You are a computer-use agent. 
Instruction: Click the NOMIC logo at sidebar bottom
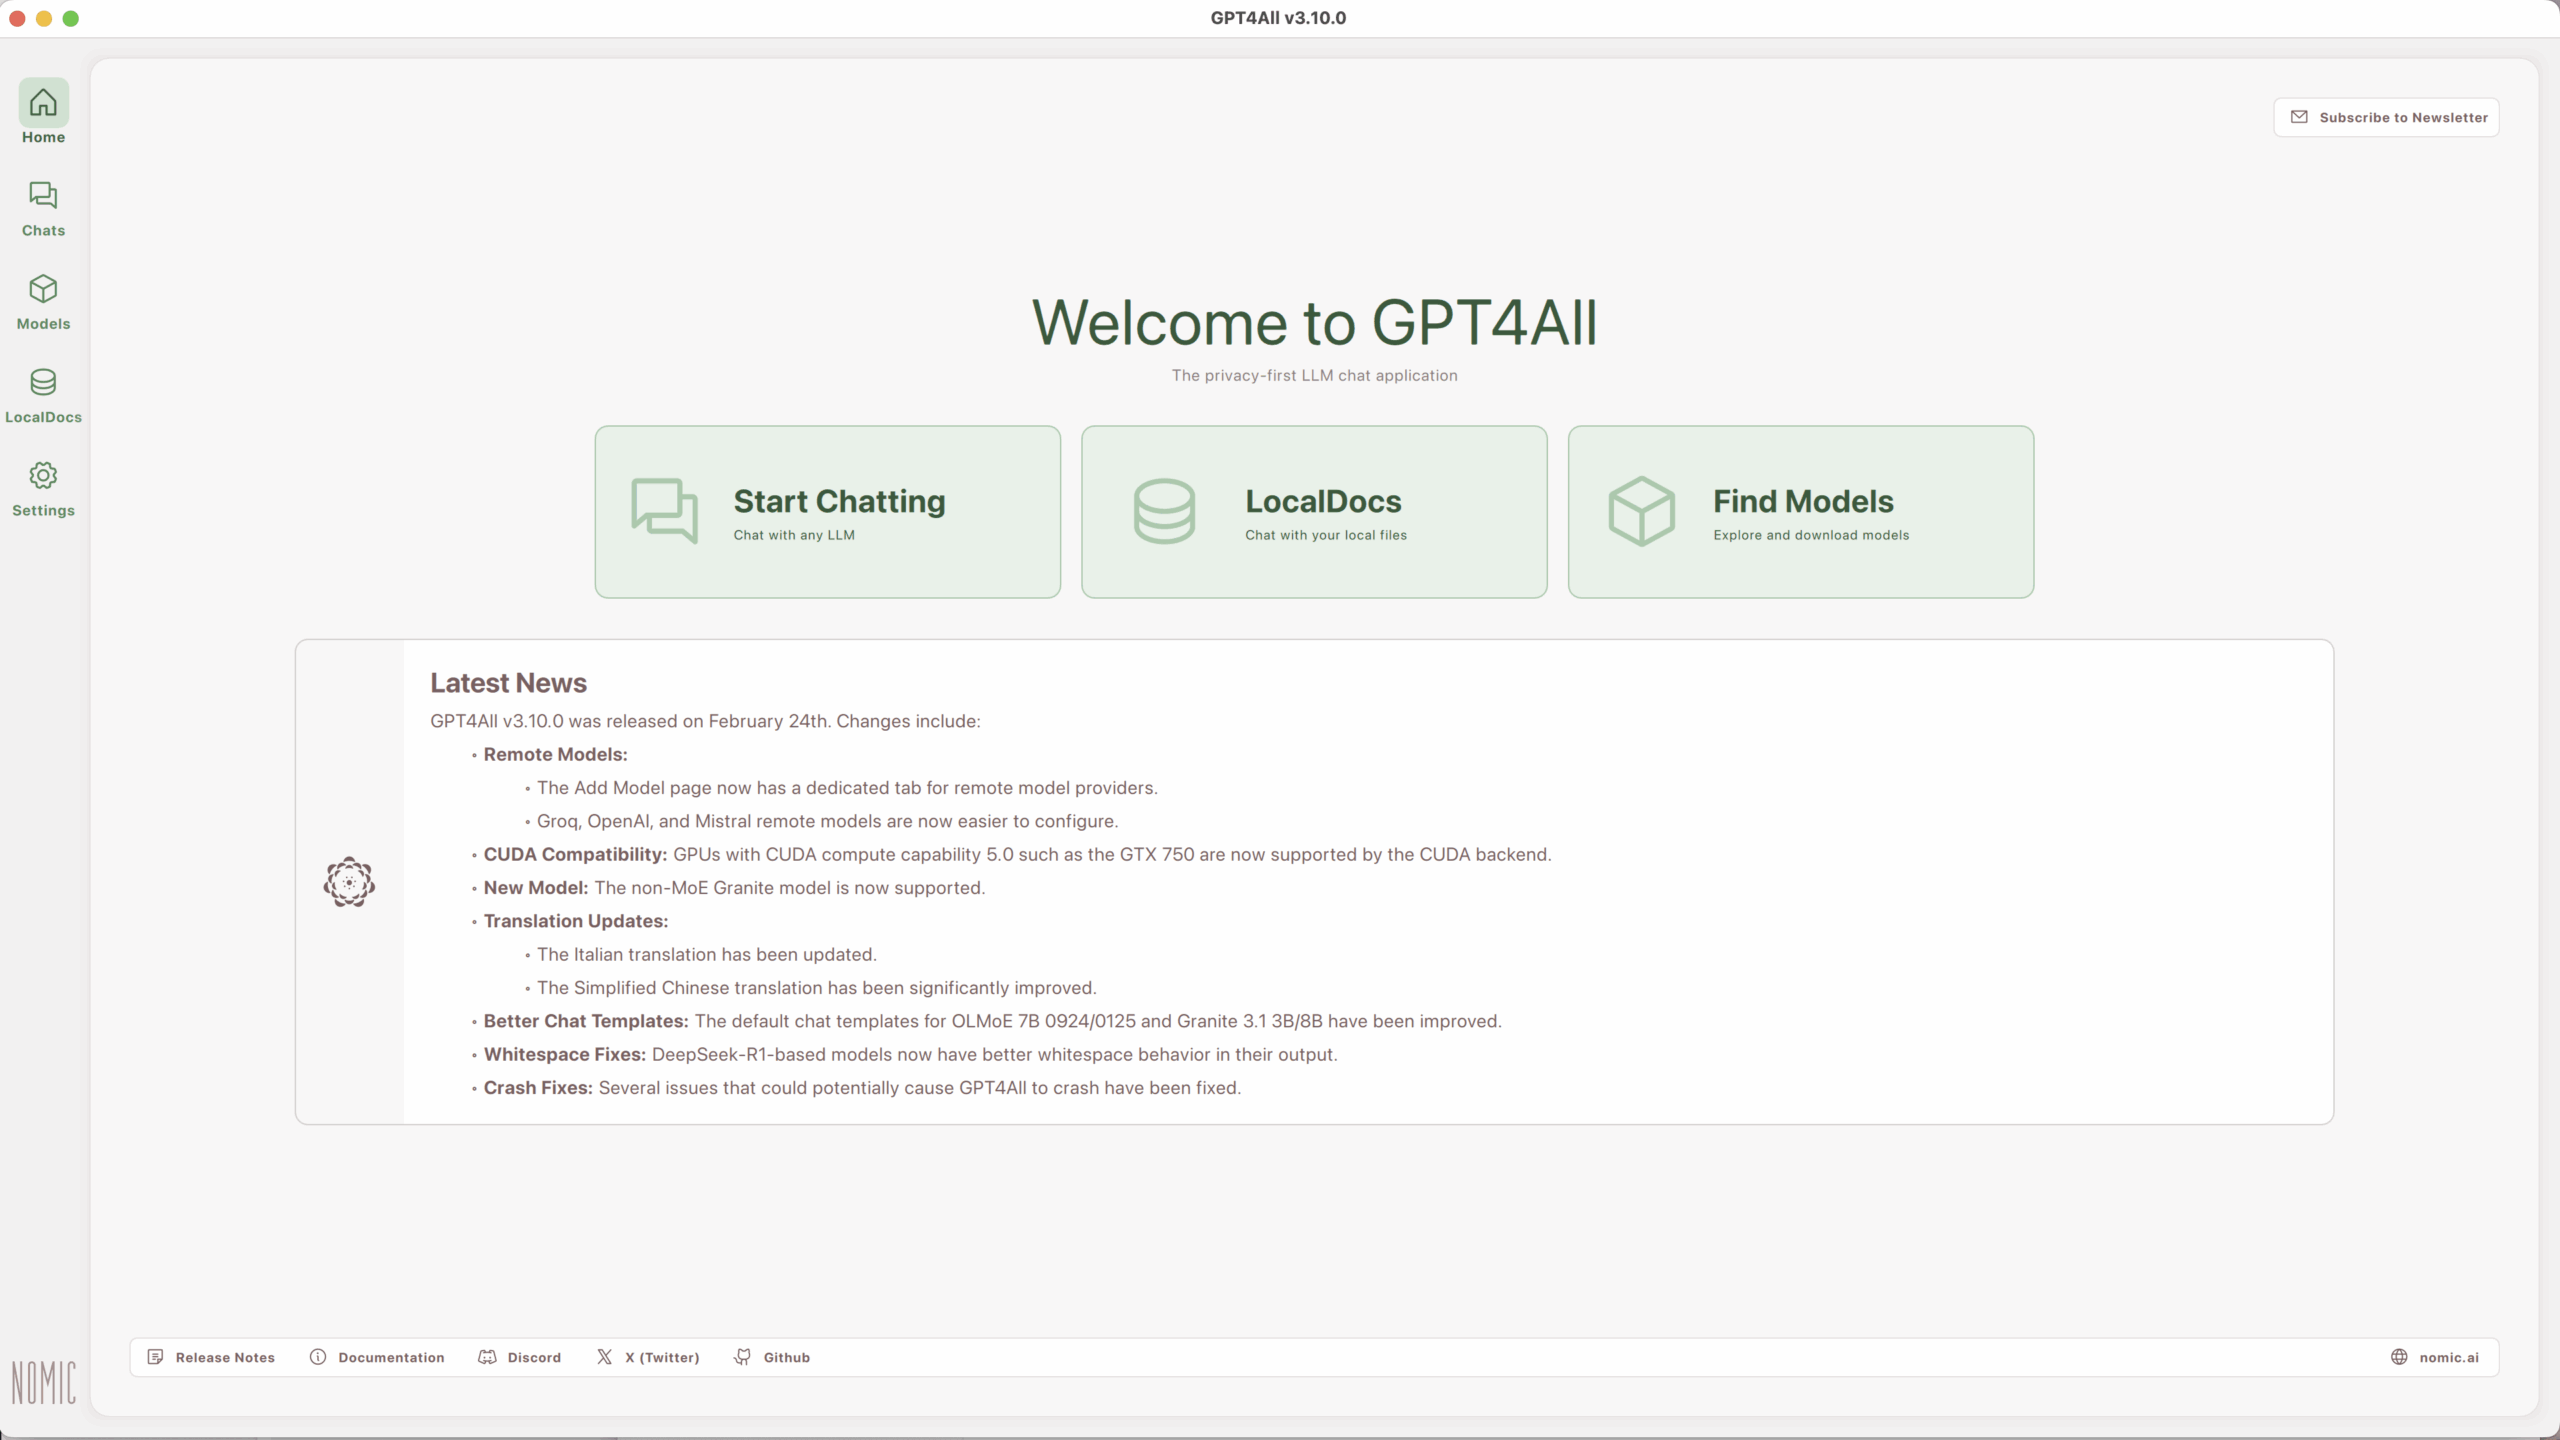point(43,1383)
